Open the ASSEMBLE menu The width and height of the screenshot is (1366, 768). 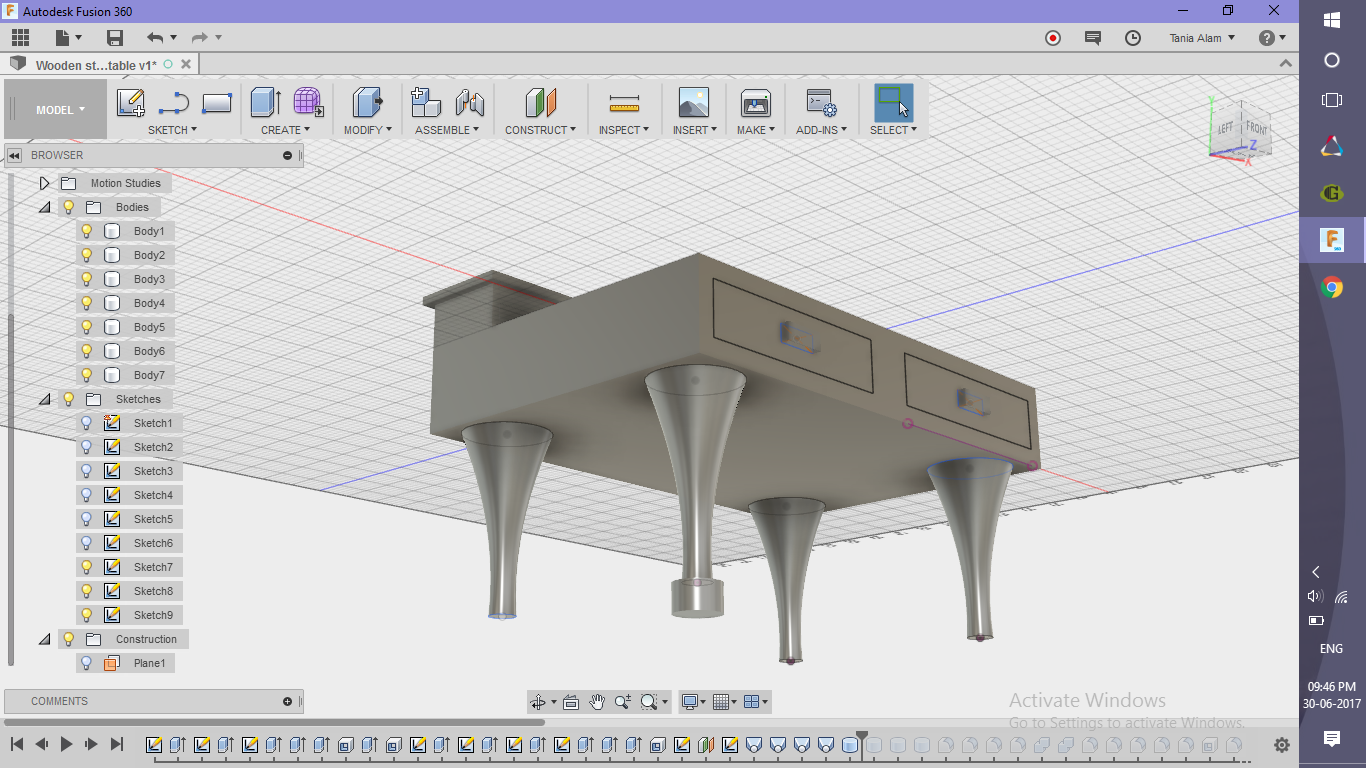tap(447, 130)
